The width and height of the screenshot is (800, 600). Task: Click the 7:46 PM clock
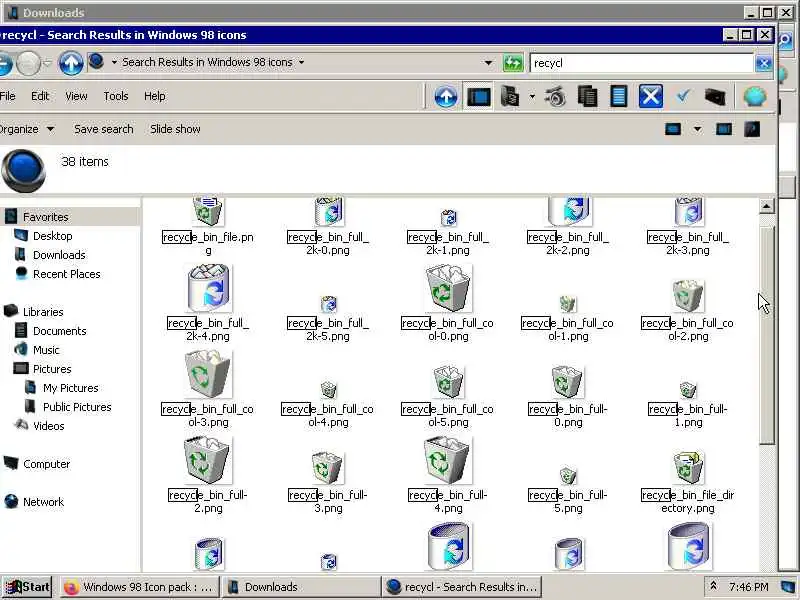click(748, 587)
